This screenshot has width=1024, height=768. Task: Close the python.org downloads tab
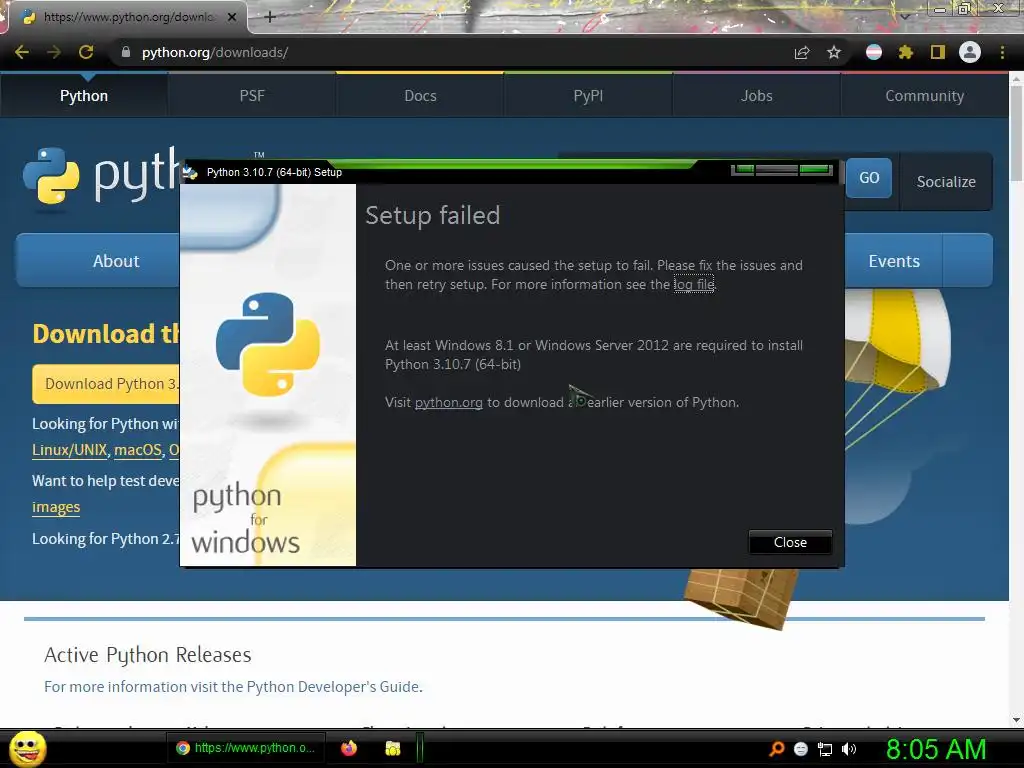tap(232, 17)
